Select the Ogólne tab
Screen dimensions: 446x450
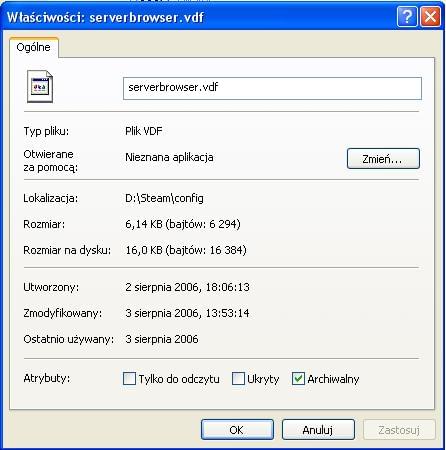[x=33, y=47]
